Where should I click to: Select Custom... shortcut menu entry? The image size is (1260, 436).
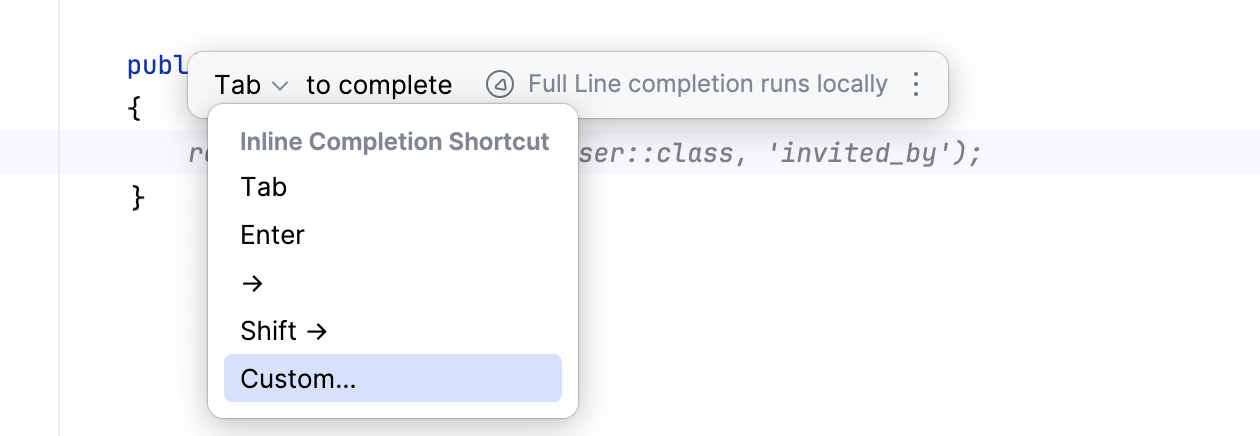click(298, 379)
